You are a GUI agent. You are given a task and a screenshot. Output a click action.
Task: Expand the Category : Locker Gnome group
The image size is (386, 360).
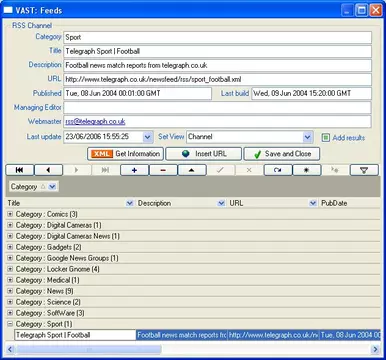click(10, 269)
